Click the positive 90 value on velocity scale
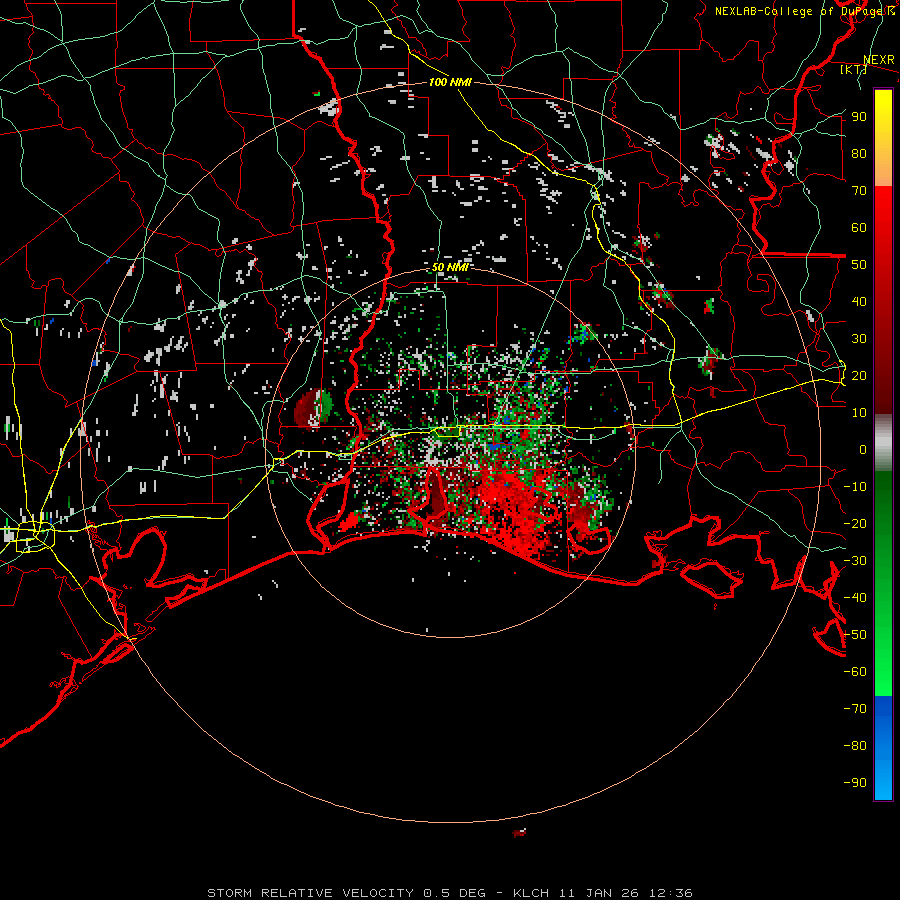The width and height of the screenshot is (900, 900). point(859,117)
